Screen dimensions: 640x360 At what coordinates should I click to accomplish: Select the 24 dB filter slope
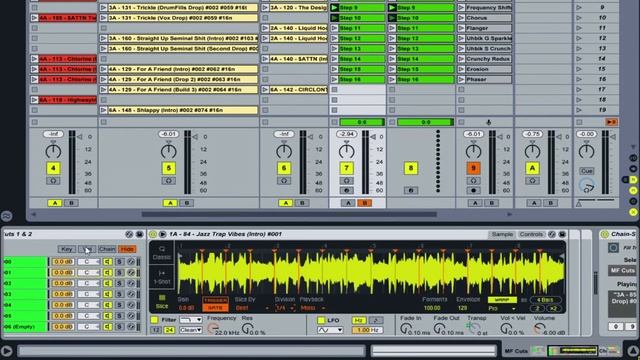coord(169,330)
